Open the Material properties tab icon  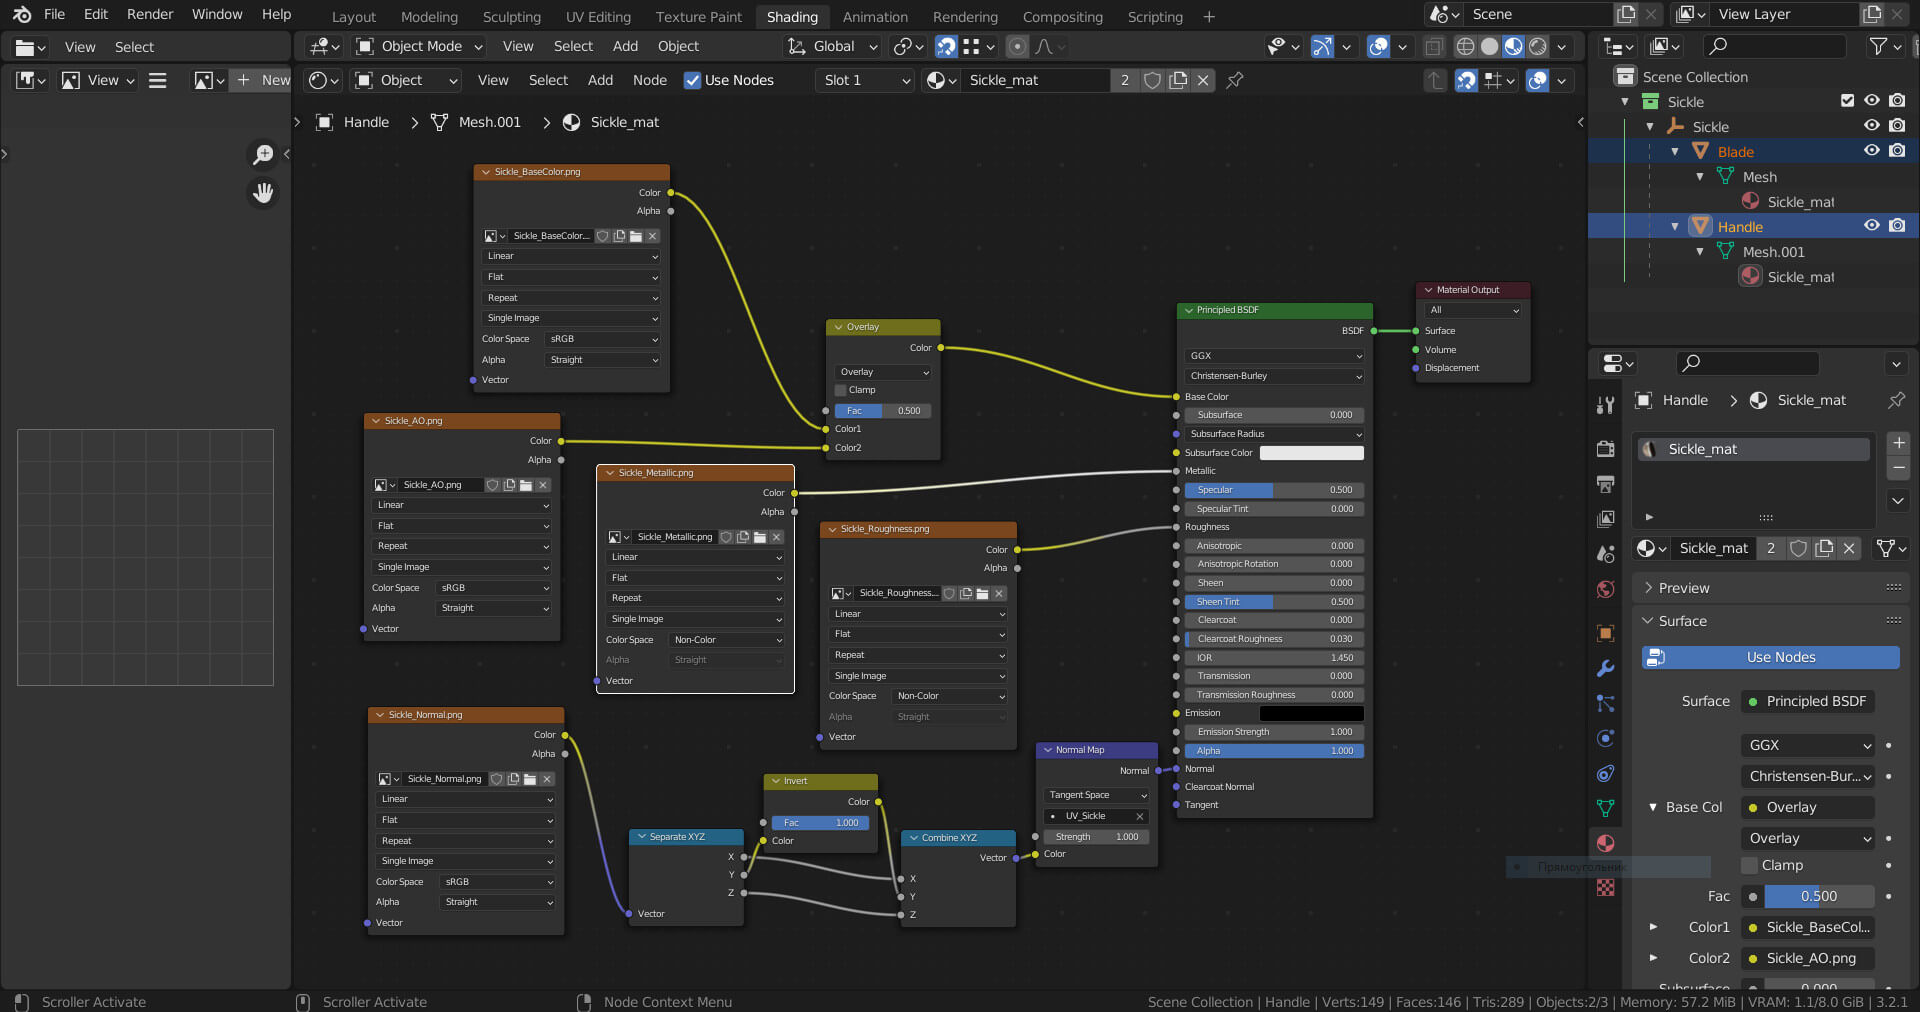coord(1605,843)
